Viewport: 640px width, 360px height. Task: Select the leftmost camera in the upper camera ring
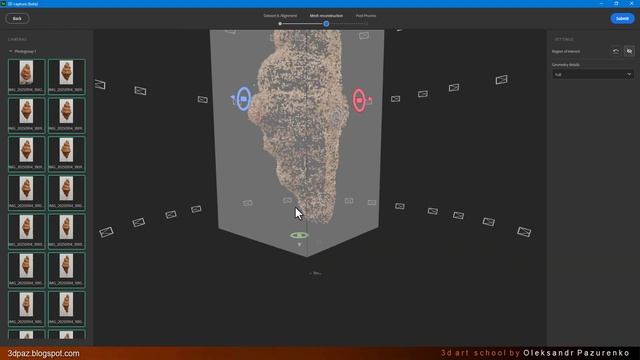point(100,84)
